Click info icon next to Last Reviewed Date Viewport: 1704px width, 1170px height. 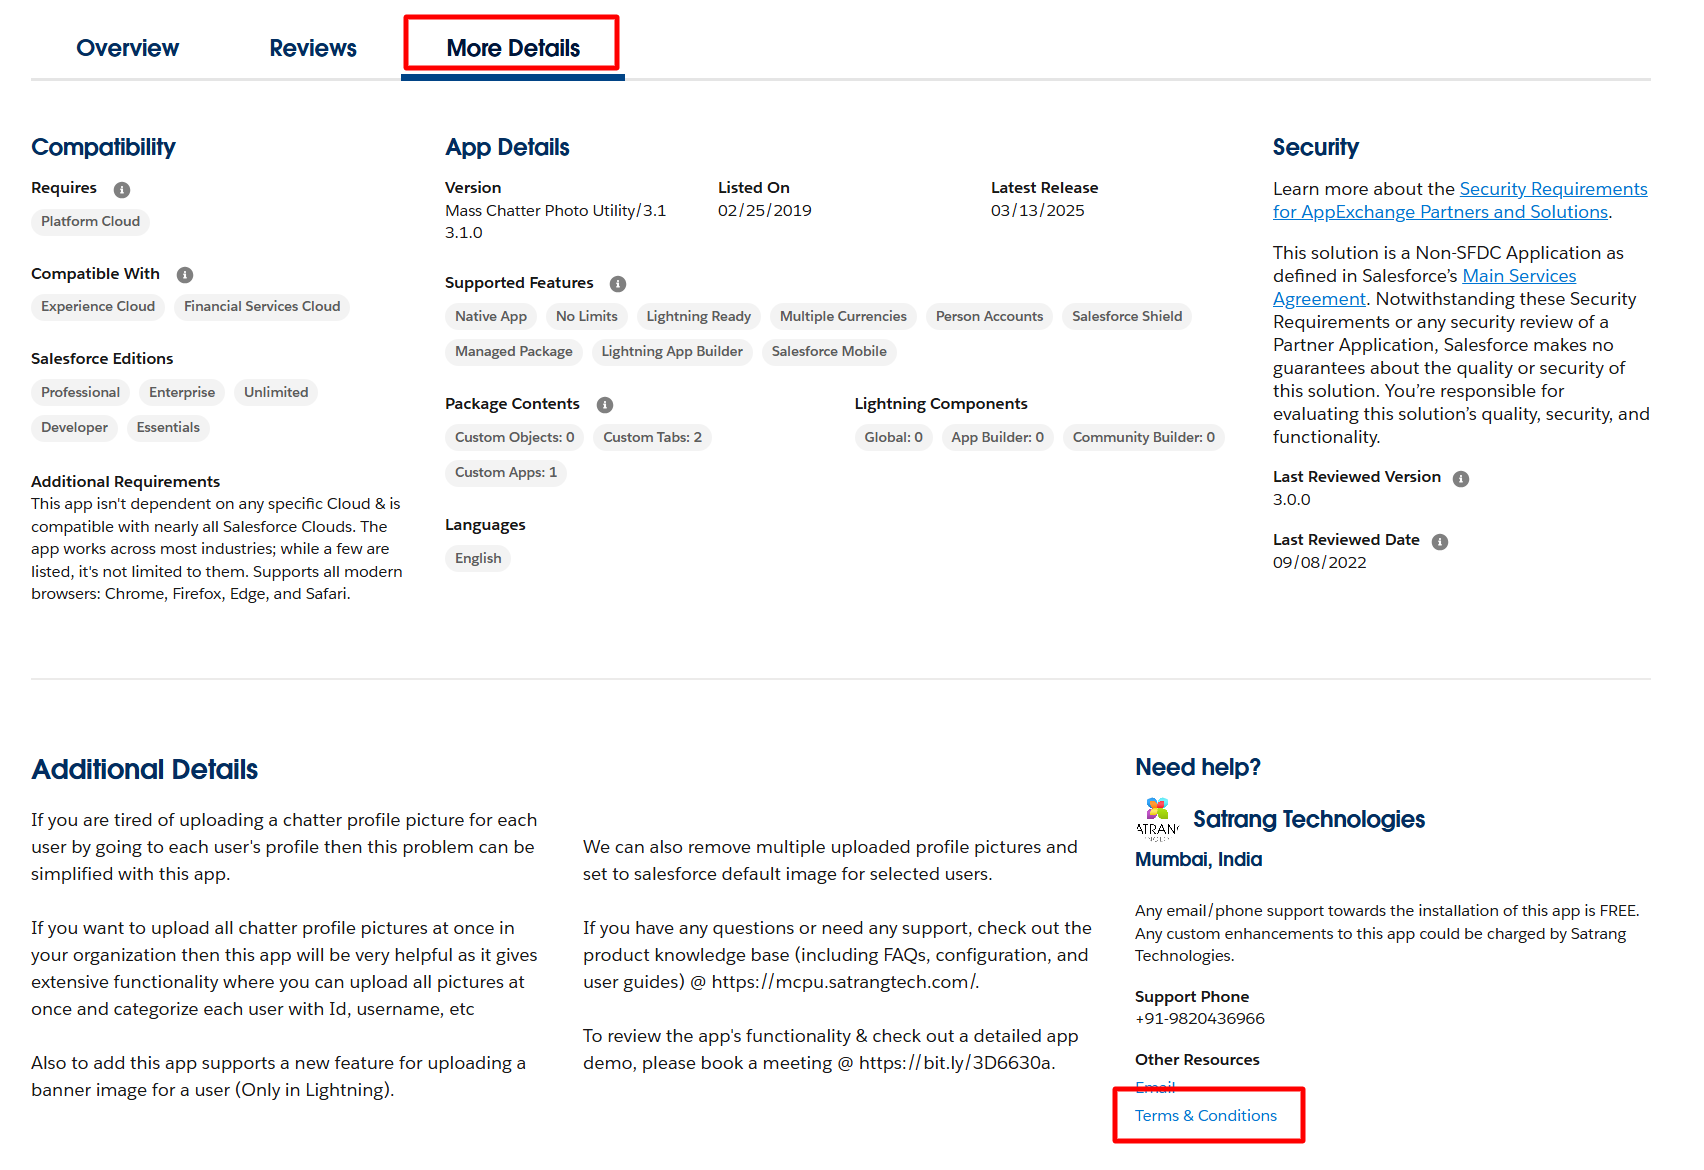pos(1440,542)
